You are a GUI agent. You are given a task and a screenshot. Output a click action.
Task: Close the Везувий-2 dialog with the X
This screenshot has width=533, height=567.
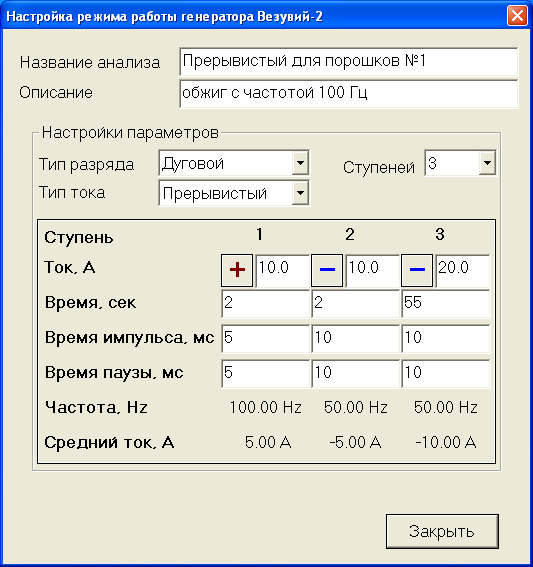pos(517,16)
